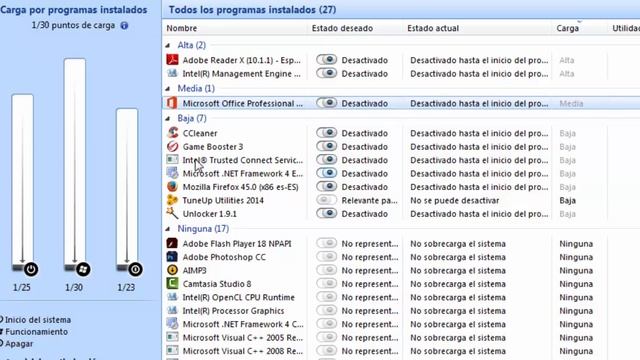The image size is (640, 360).
Task: Sort by the Carga column header
Action: [579, 28]
